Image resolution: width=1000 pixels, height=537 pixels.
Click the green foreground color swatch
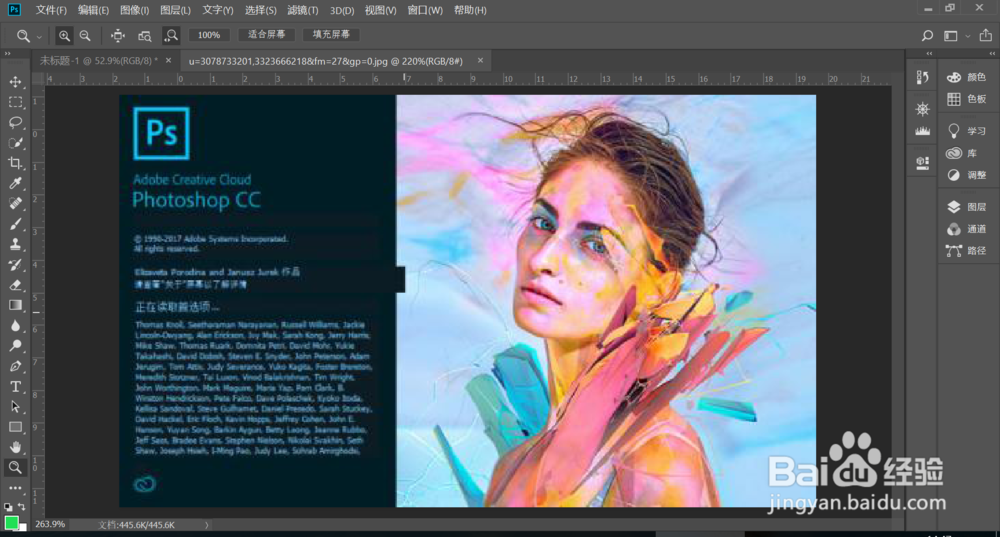click(11, 523)
